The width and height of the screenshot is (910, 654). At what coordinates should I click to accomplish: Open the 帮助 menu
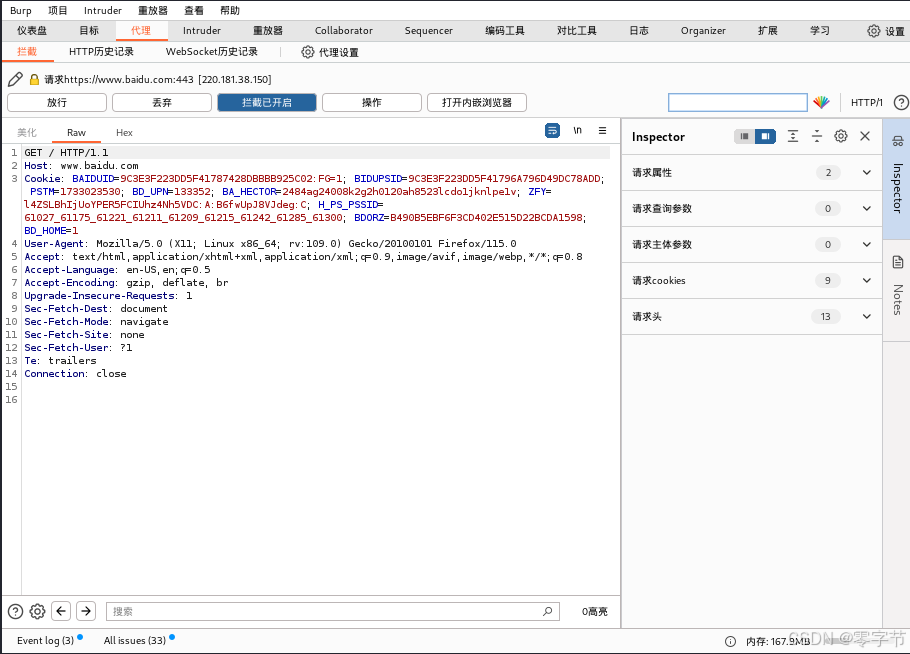230,10
